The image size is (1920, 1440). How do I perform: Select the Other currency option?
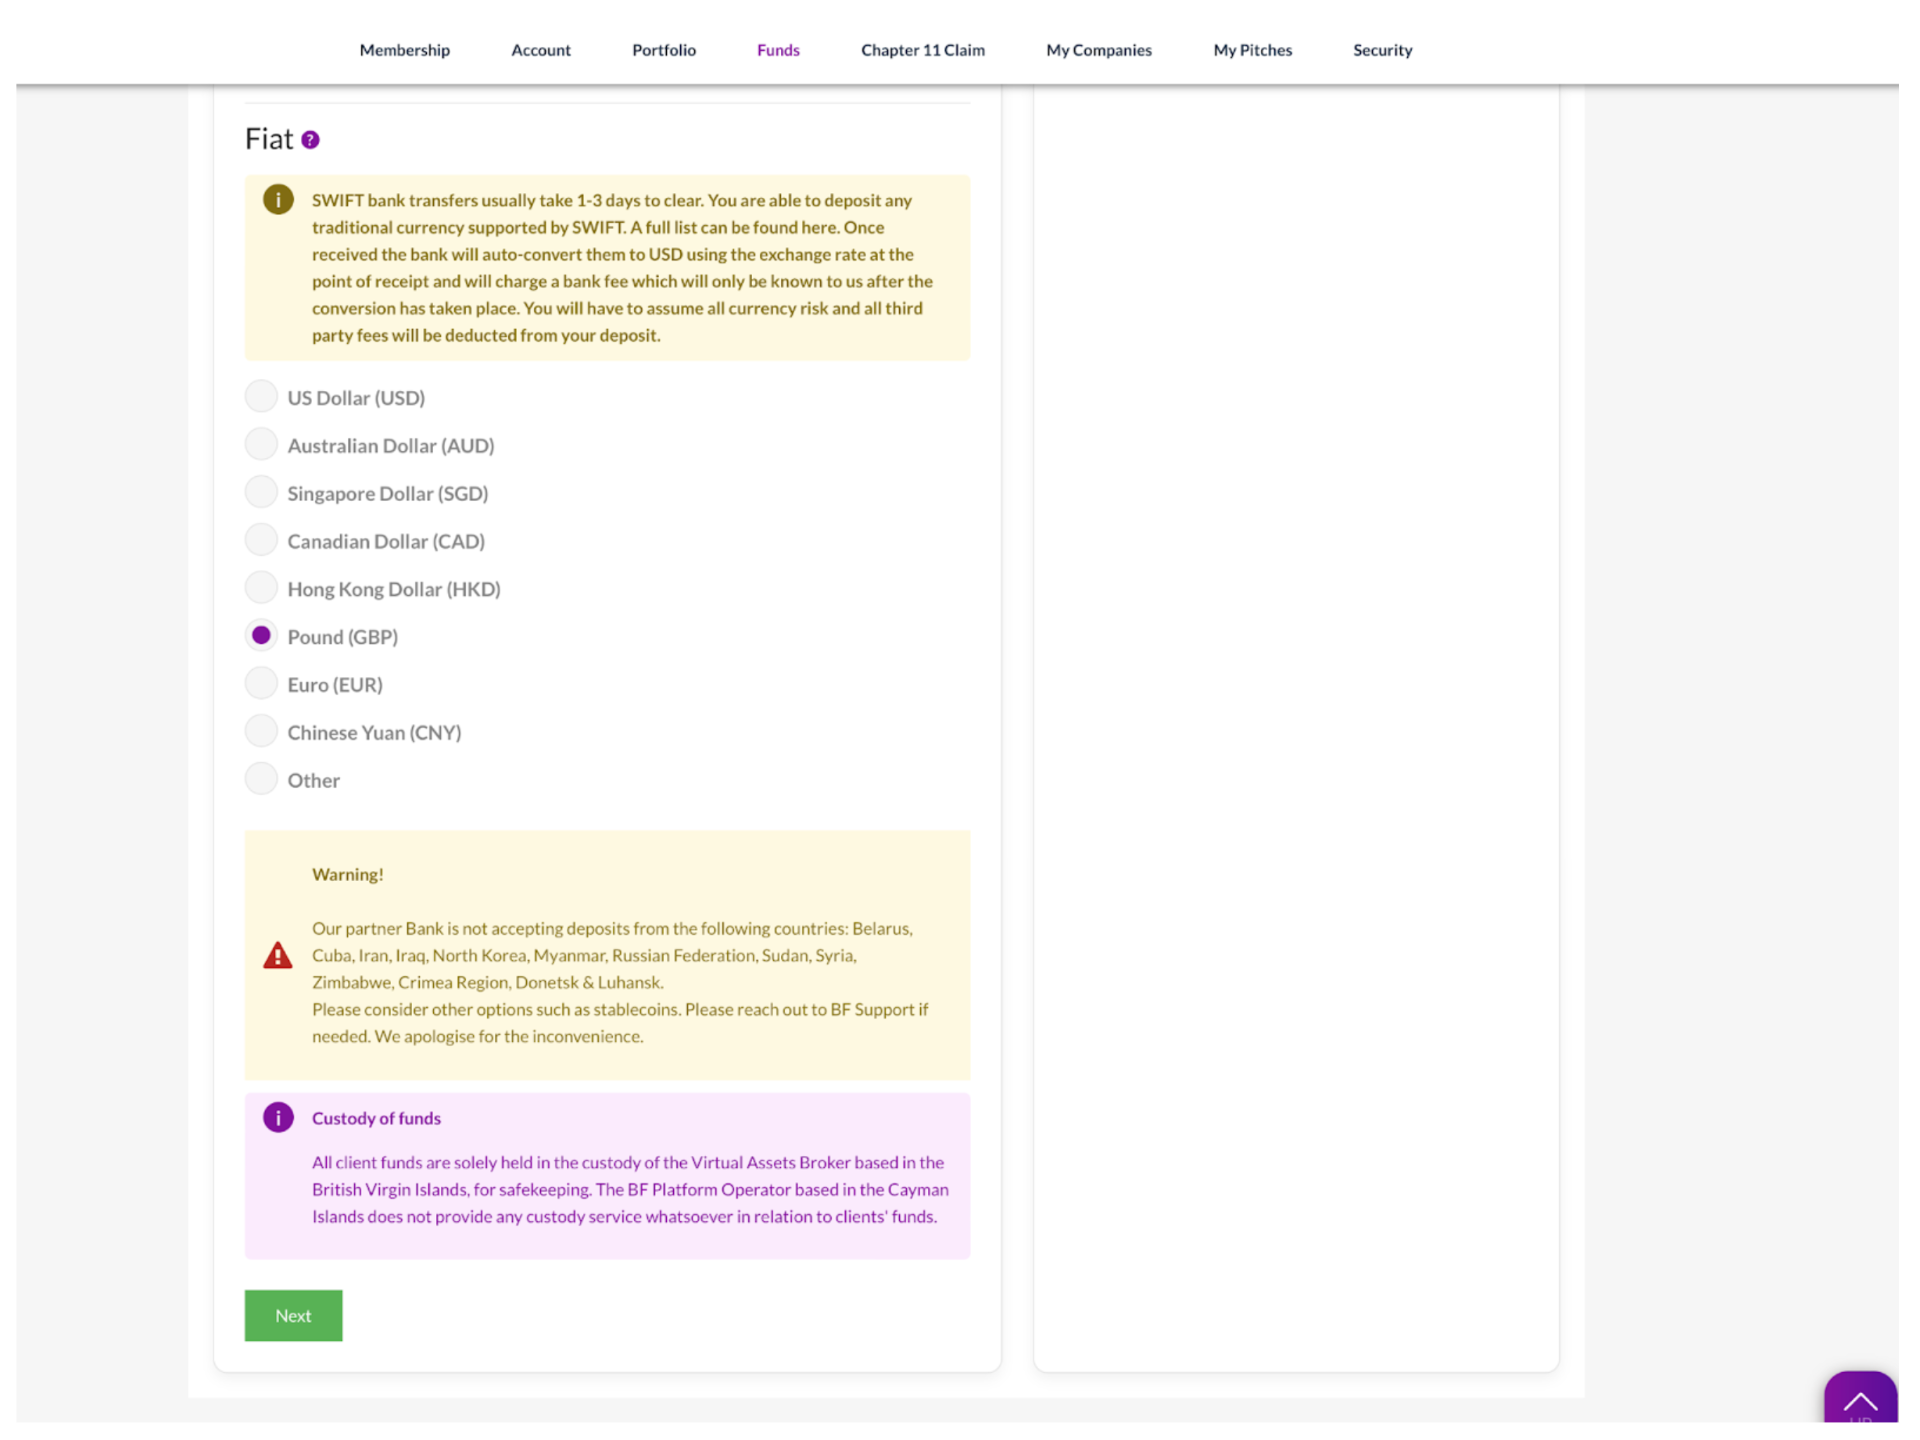pos(261,779)
